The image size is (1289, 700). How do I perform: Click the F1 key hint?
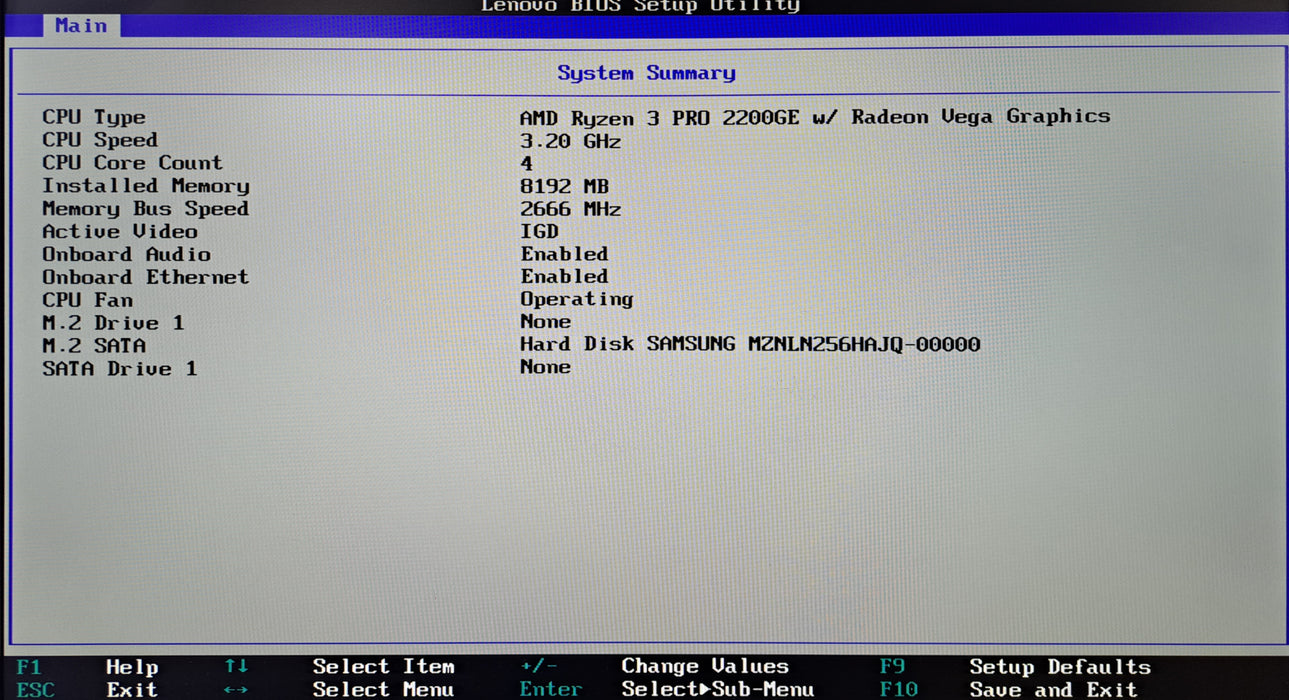point(29,666)
